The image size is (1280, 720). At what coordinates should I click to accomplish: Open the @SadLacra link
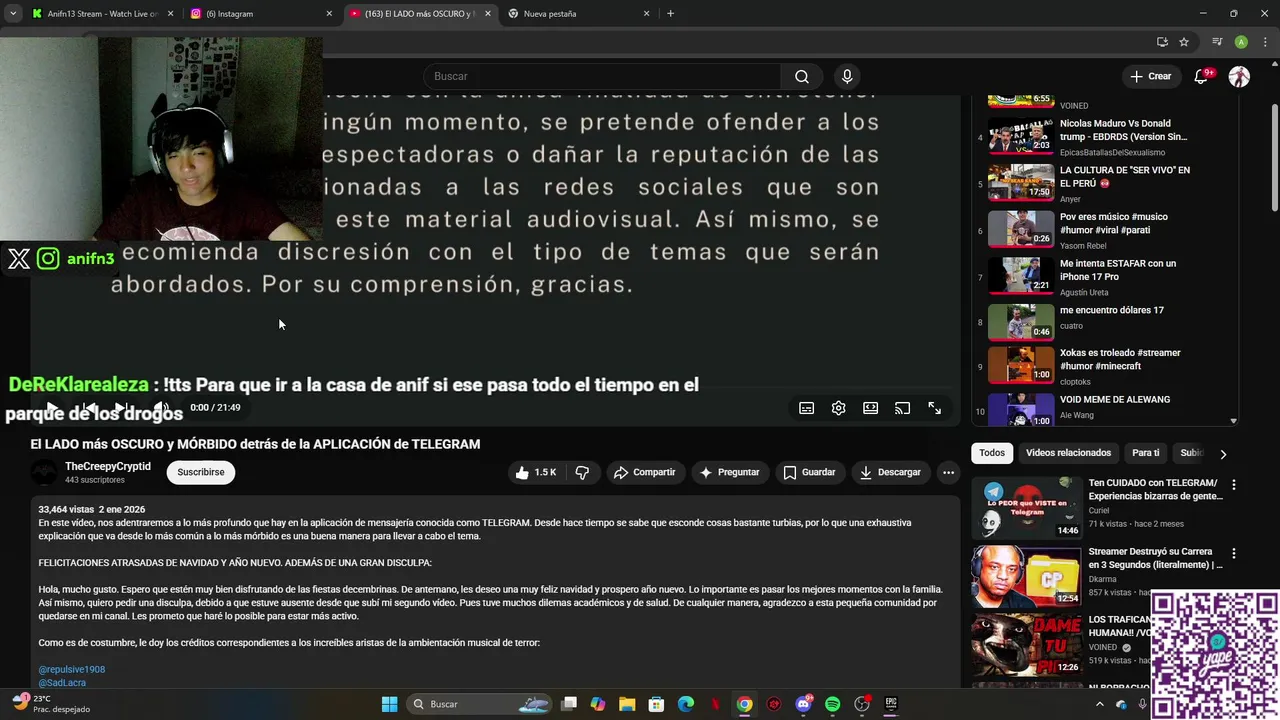click(x=62, y=682)
